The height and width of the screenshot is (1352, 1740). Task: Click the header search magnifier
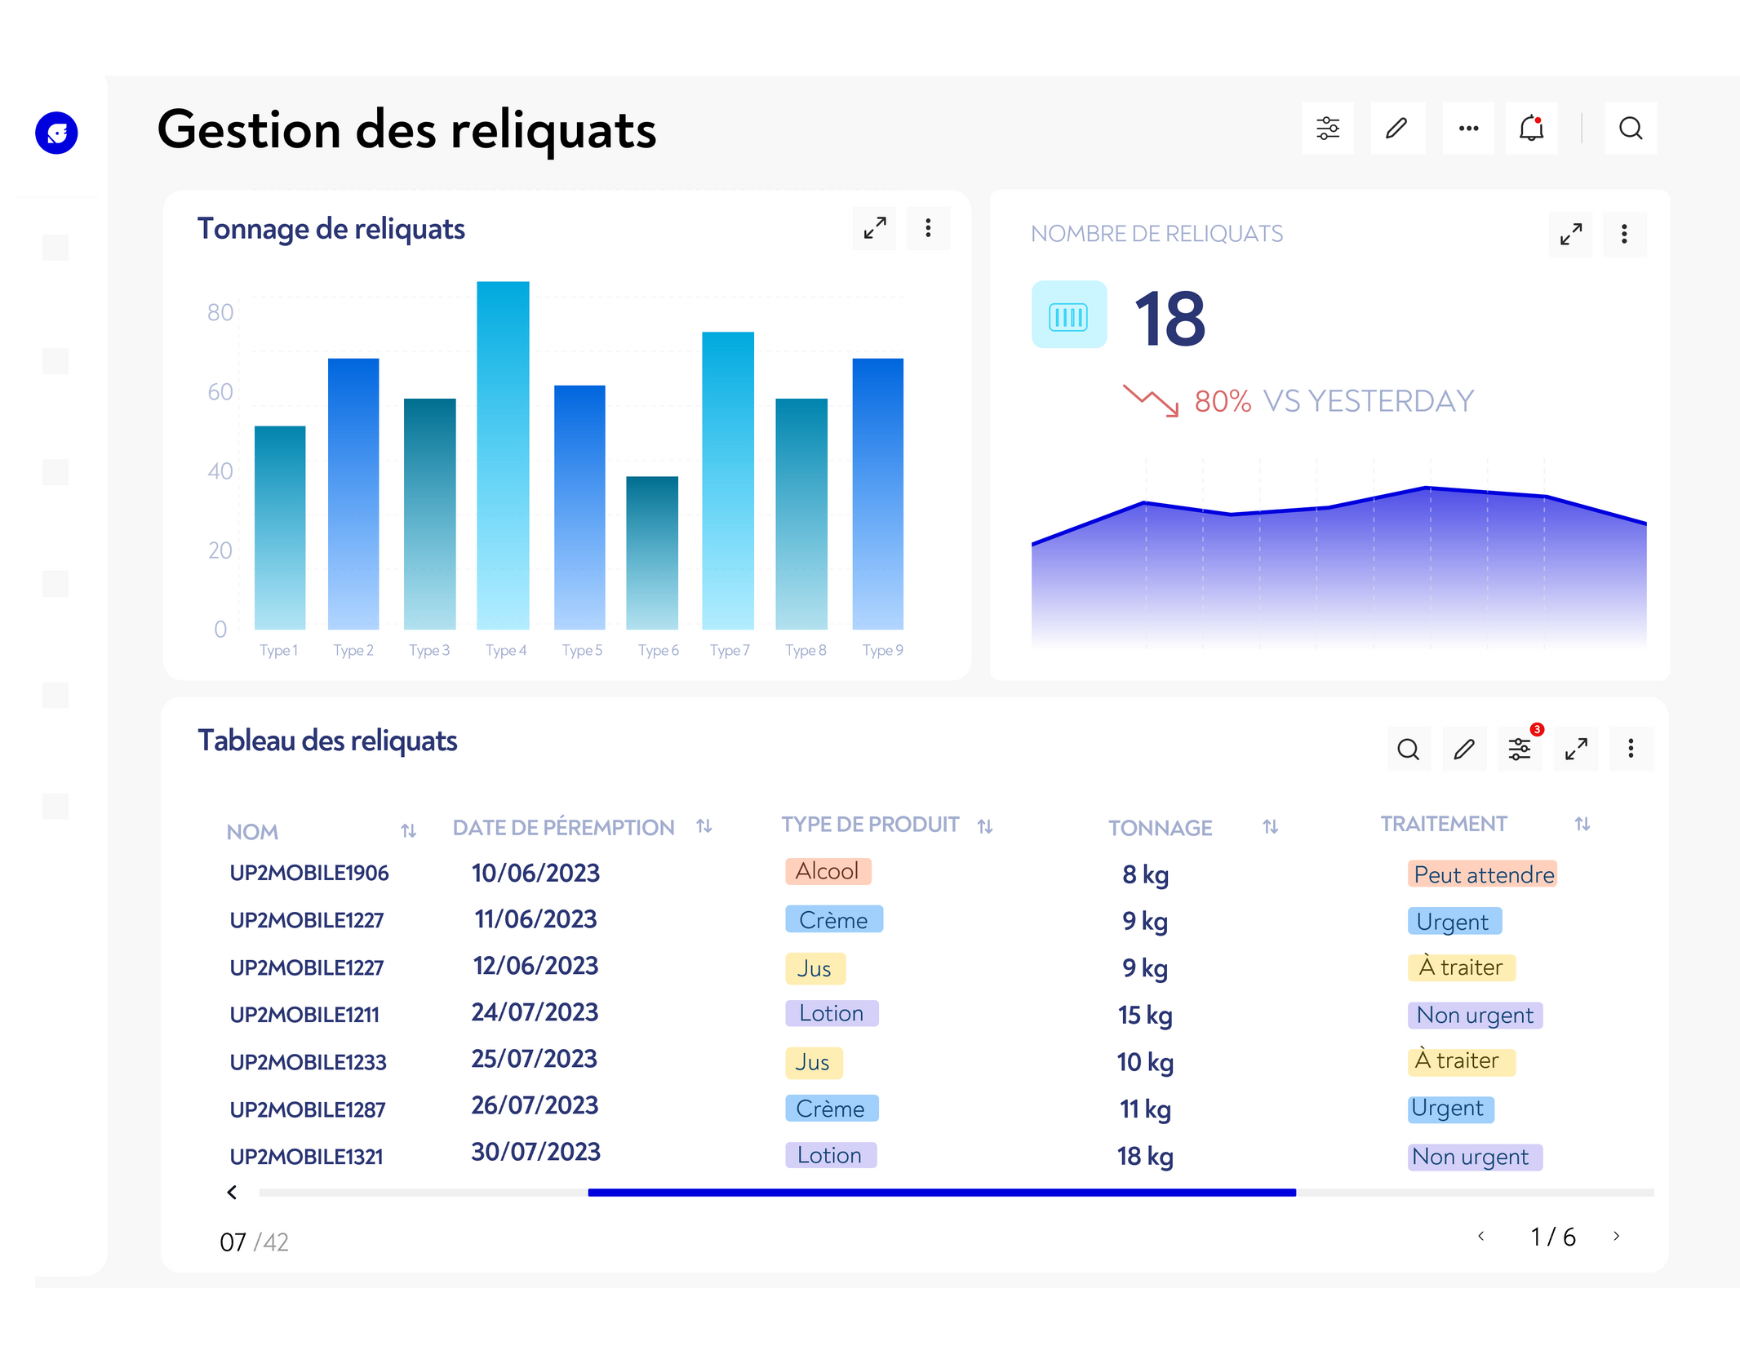(1630, 129)
